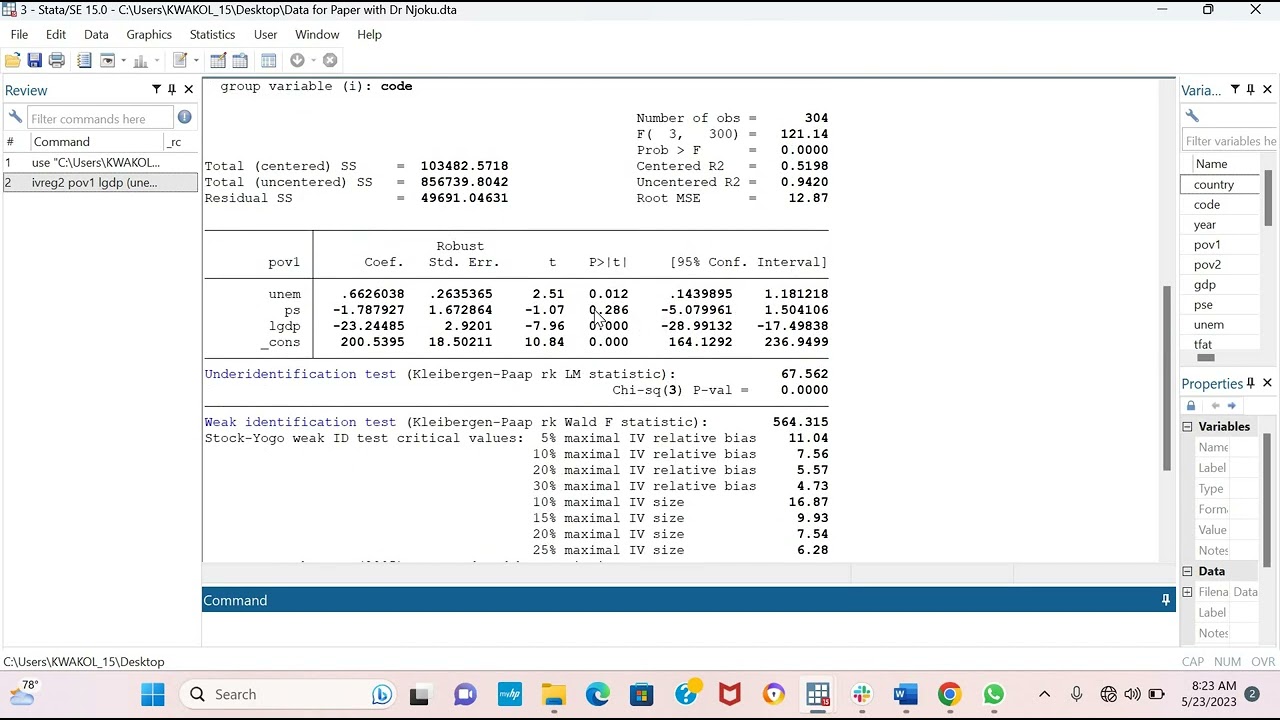Open the User menu

tap(265, 34)
